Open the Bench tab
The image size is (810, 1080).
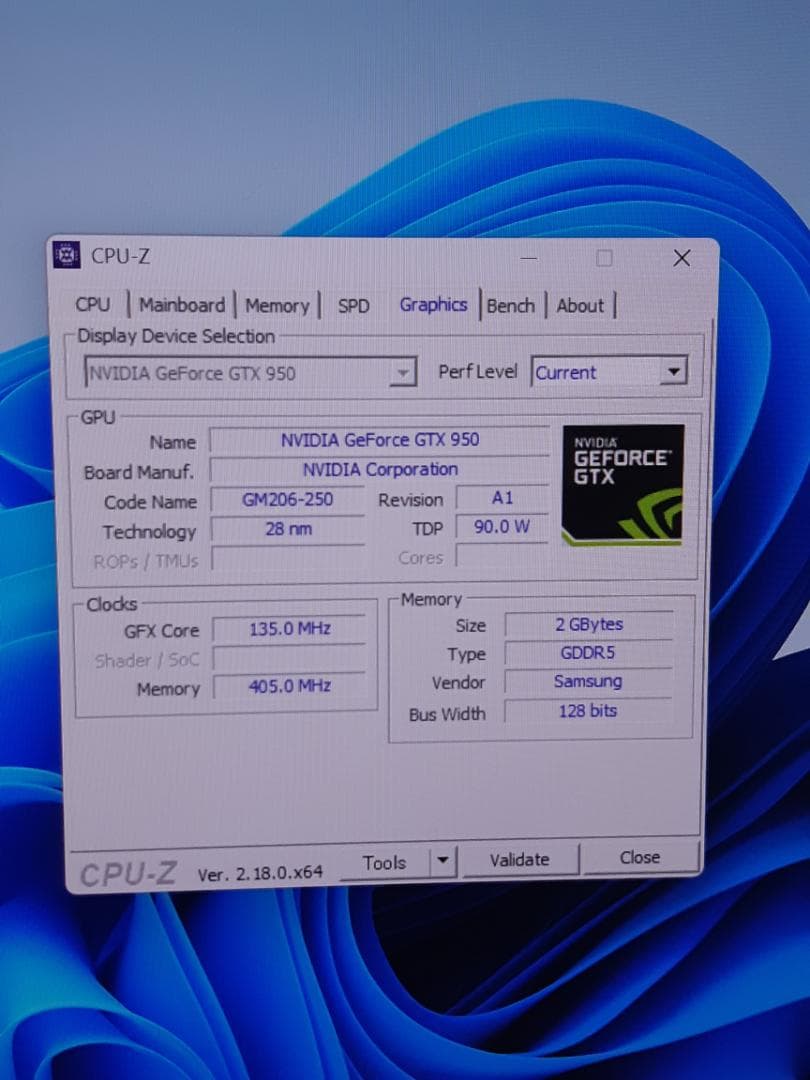tap(511, 307)
